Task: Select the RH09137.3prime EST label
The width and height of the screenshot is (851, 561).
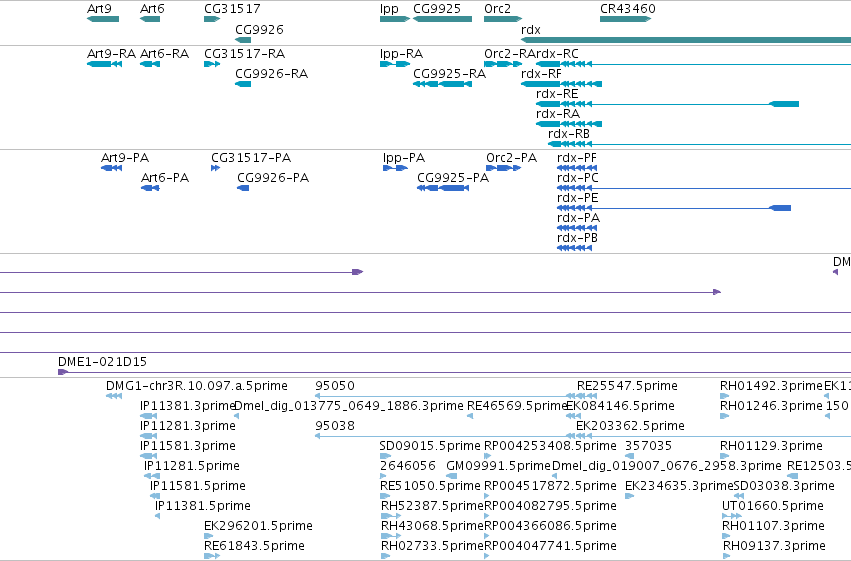Action: tap(774, 546)
